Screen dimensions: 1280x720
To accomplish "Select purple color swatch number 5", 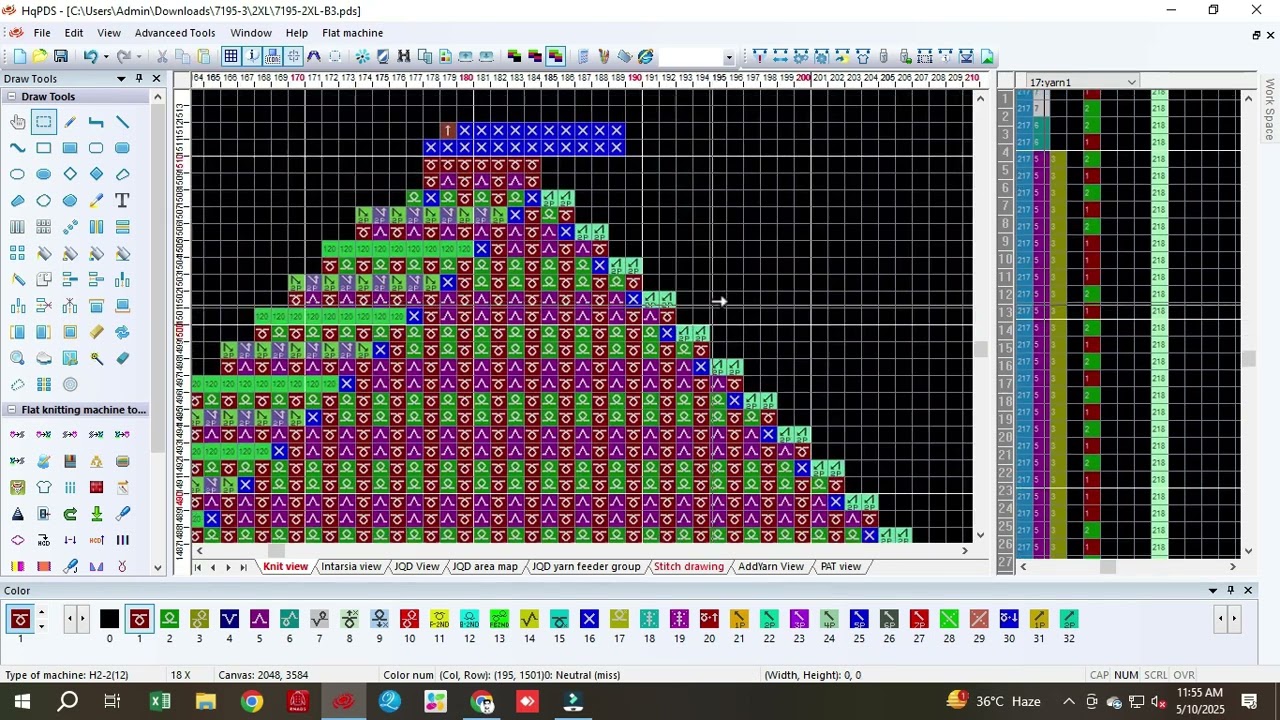I will click(259, 620).
